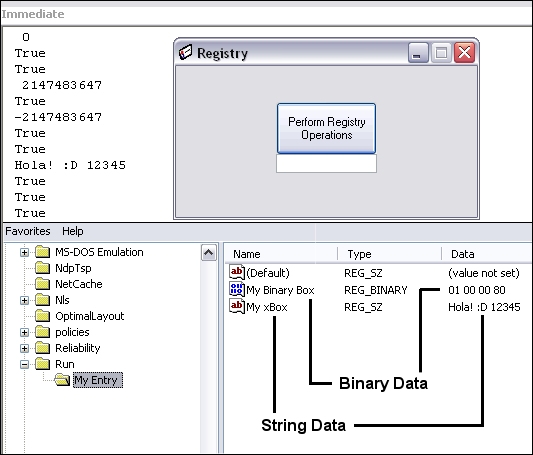Click the Registry window title icon
Viewport: 533px width, 455px height.
pyautogui.click(x=185, y=52)
